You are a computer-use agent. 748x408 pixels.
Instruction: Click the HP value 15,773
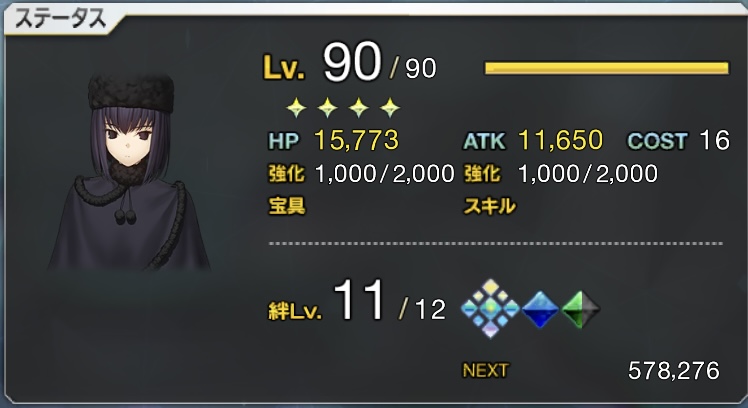click(356, 140)
